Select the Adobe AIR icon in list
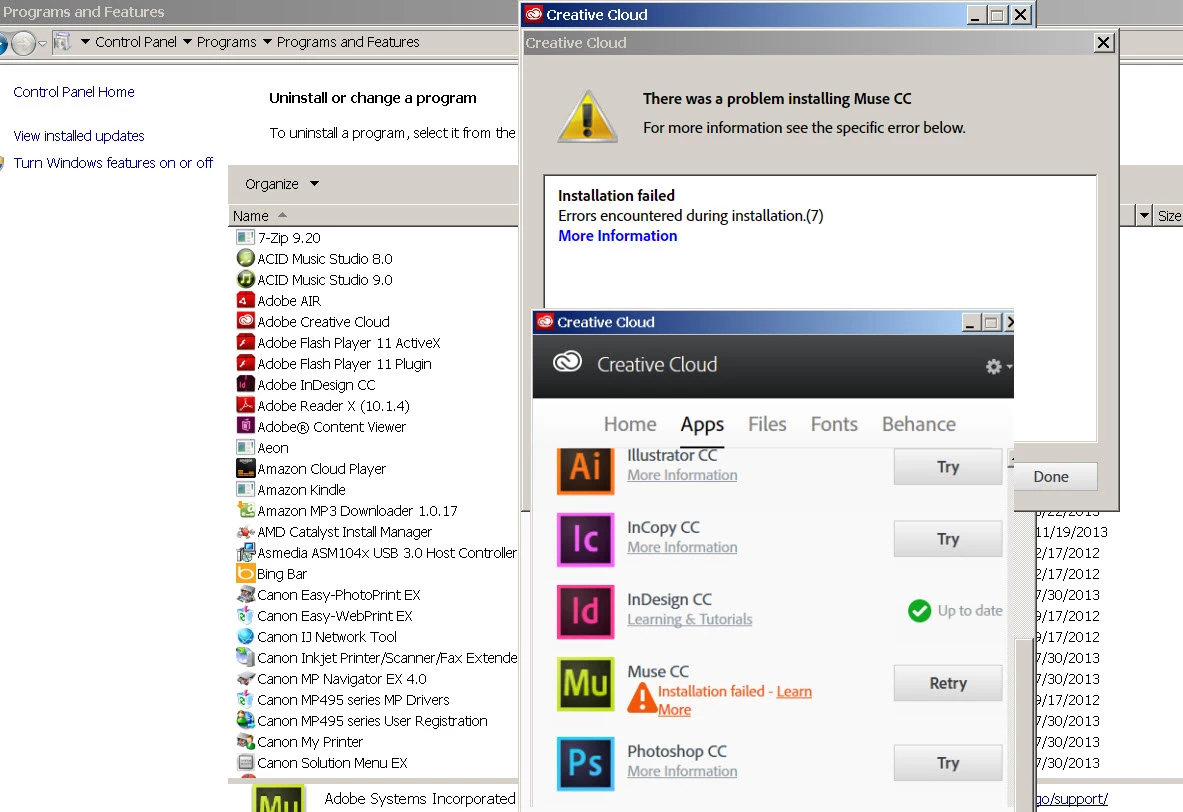Viewport: 1183px width, 812px height. [245, 300]
